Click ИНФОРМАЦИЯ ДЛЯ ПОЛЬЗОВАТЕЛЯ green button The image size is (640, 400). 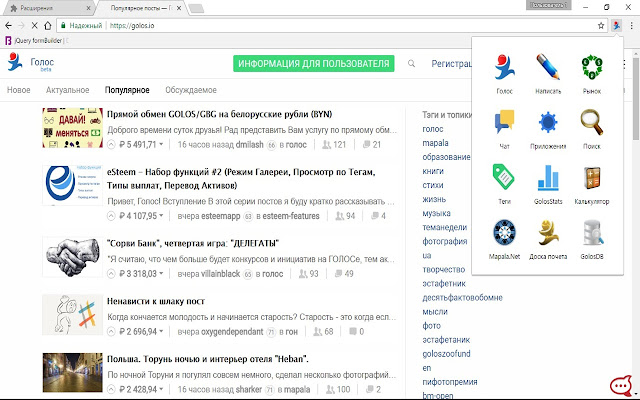click(x=313, y=64)
